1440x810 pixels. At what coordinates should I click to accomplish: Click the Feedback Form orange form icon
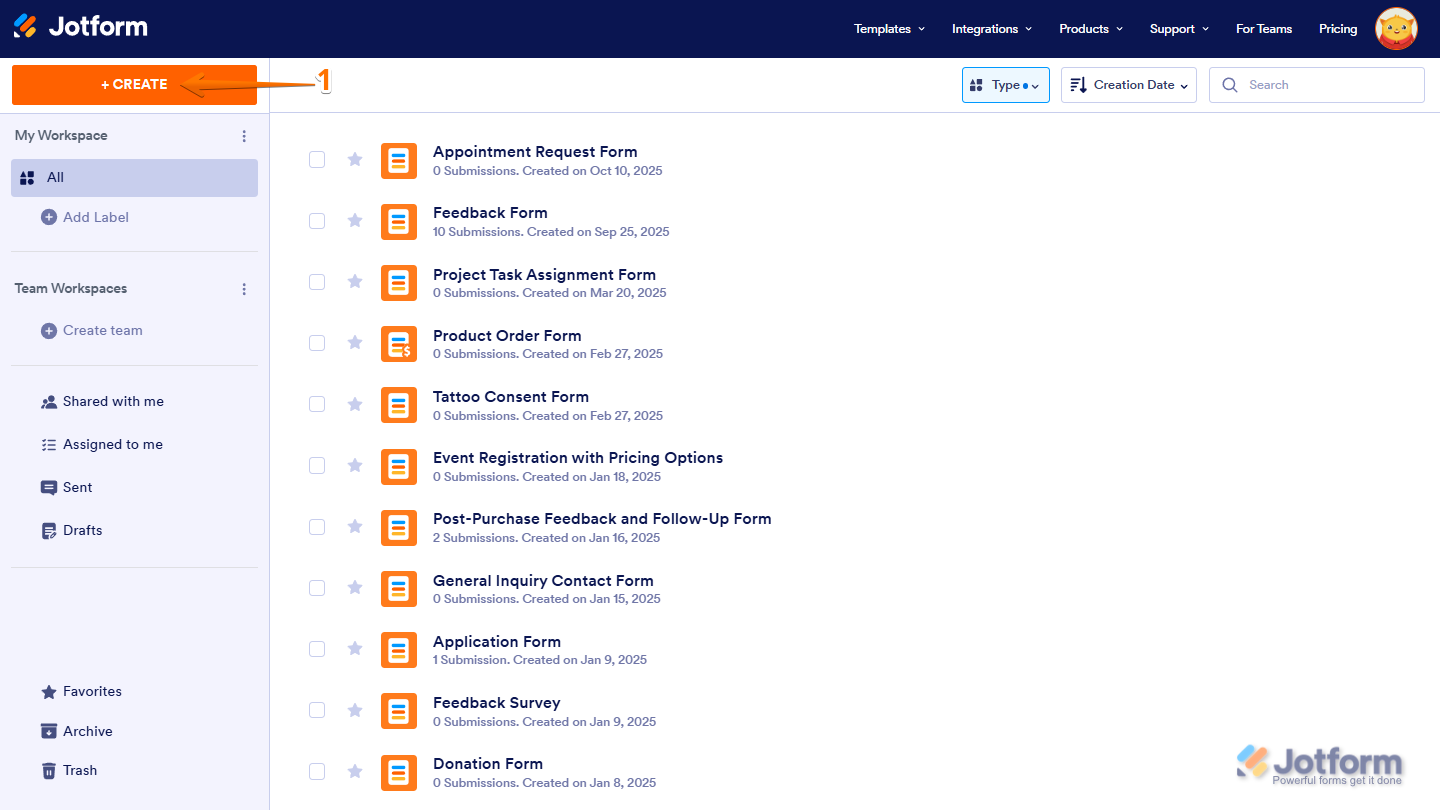[x=399, y=221]
